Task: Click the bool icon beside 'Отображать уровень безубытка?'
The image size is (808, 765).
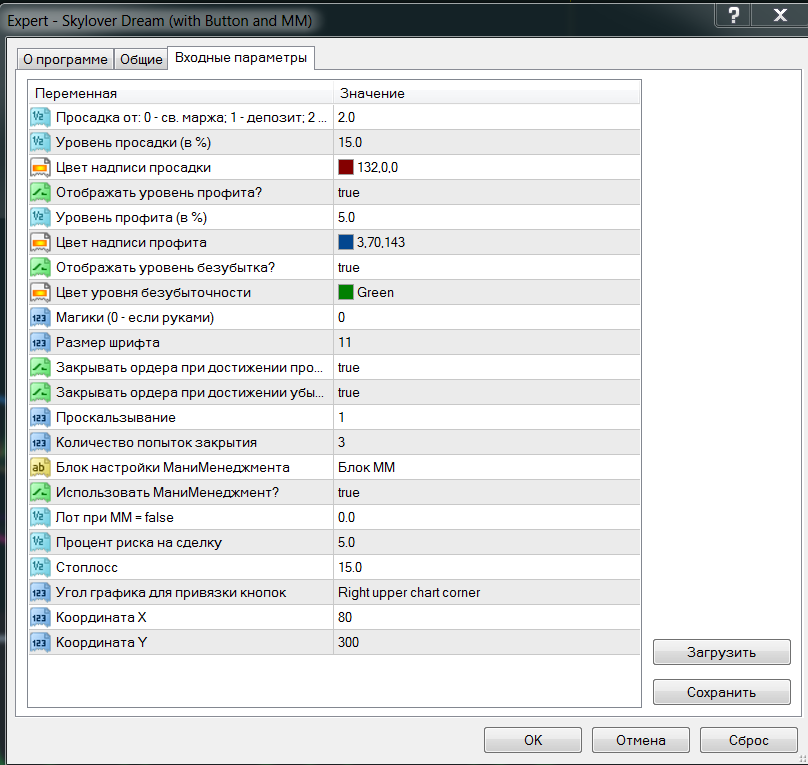Action: 40,267
